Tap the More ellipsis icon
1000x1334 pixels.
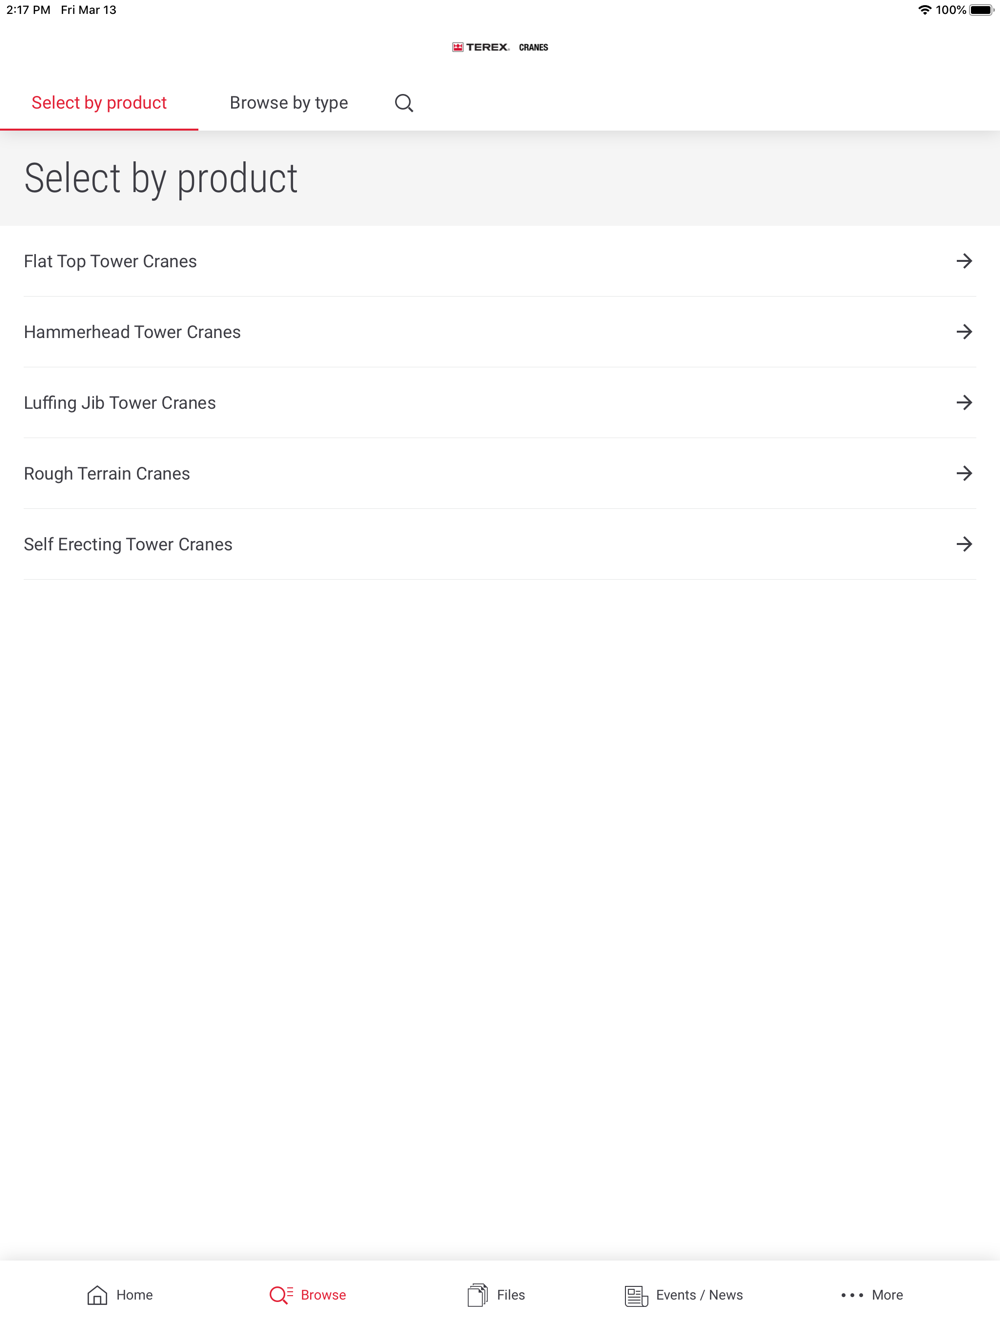(x=852, y=1295)
